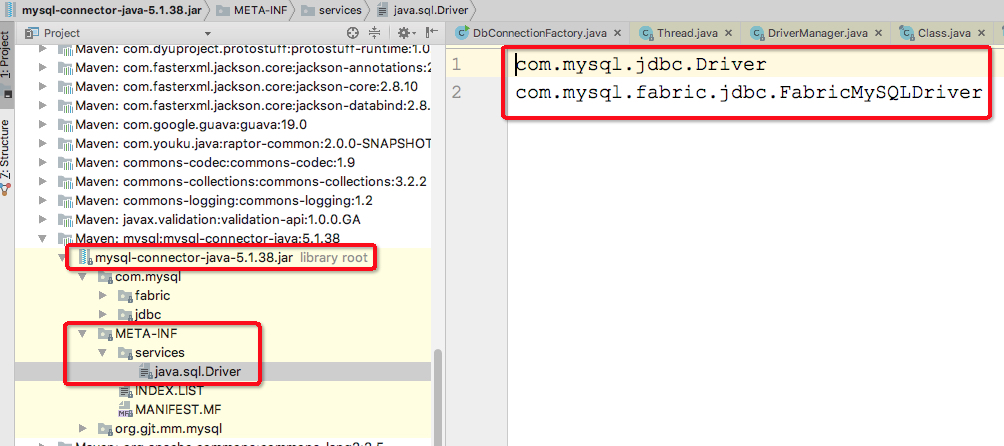Expand Maven guava:19.0 library node
Viewport: 1004px width, 446px height.
[43, 124]
